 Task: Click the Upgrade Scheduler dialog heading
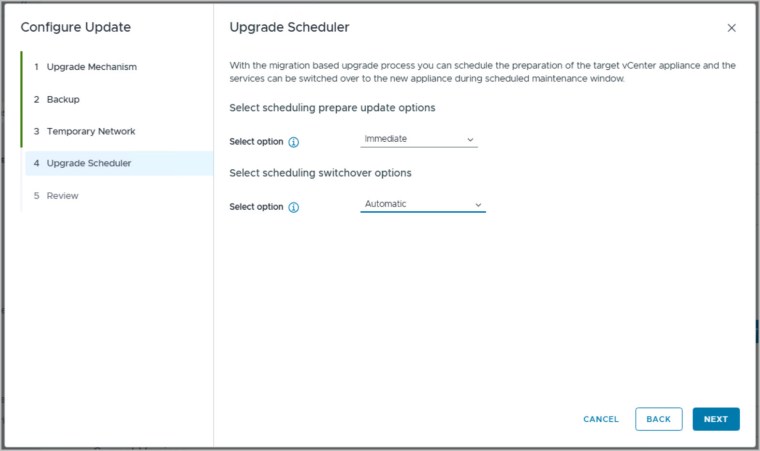289,27
